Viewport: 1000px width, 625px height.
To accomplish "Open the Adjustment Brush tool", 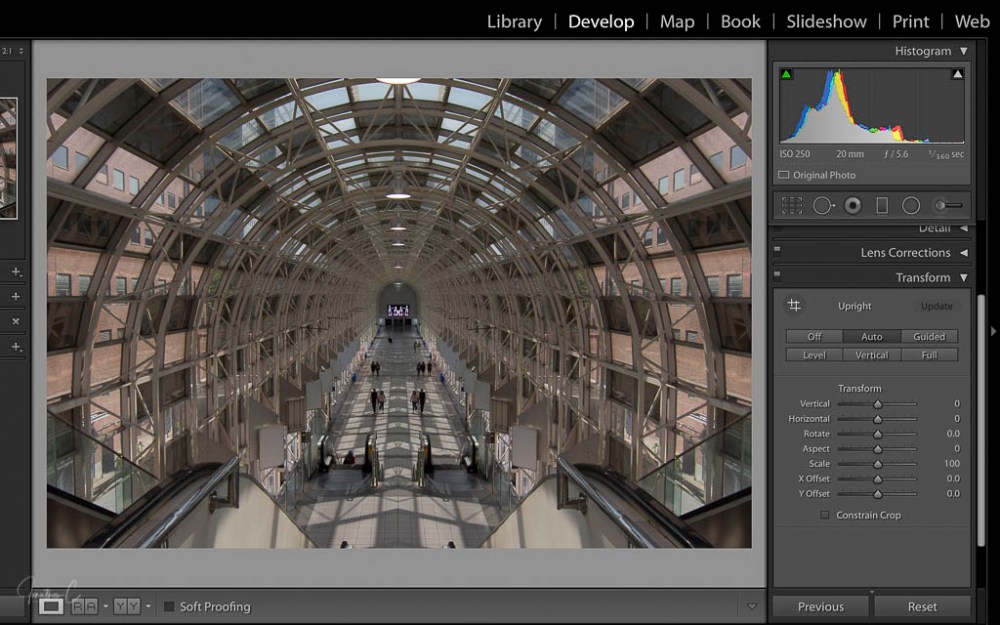I will point(948,205).
